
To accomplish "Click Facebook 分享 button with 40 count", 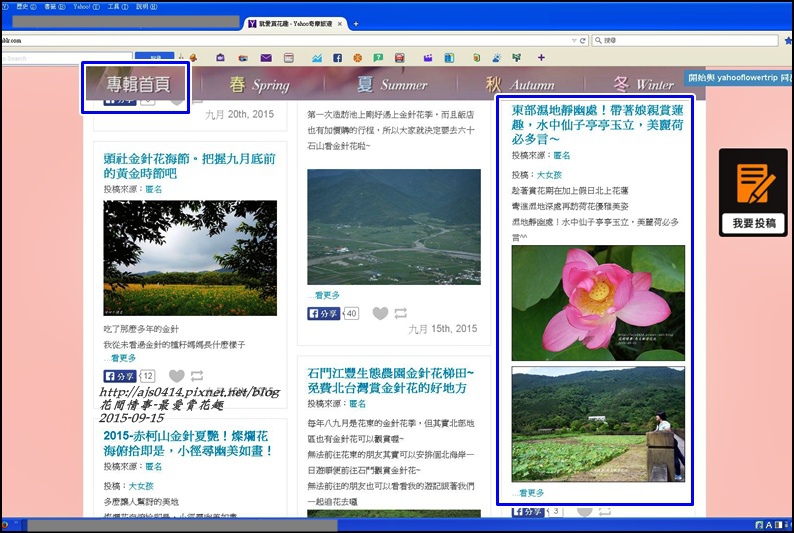I will (x=324, y=313).
